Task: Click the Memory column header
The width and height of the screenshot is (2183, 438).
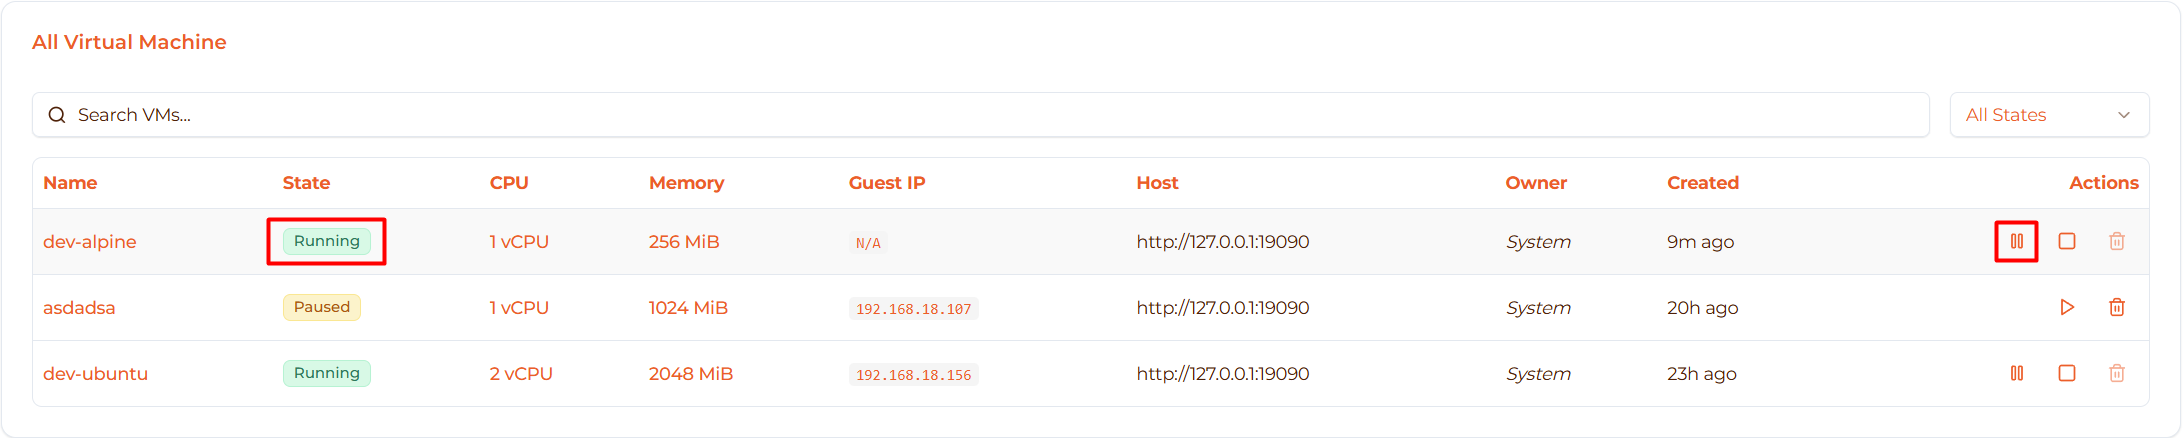Action: tap(686, 183)
